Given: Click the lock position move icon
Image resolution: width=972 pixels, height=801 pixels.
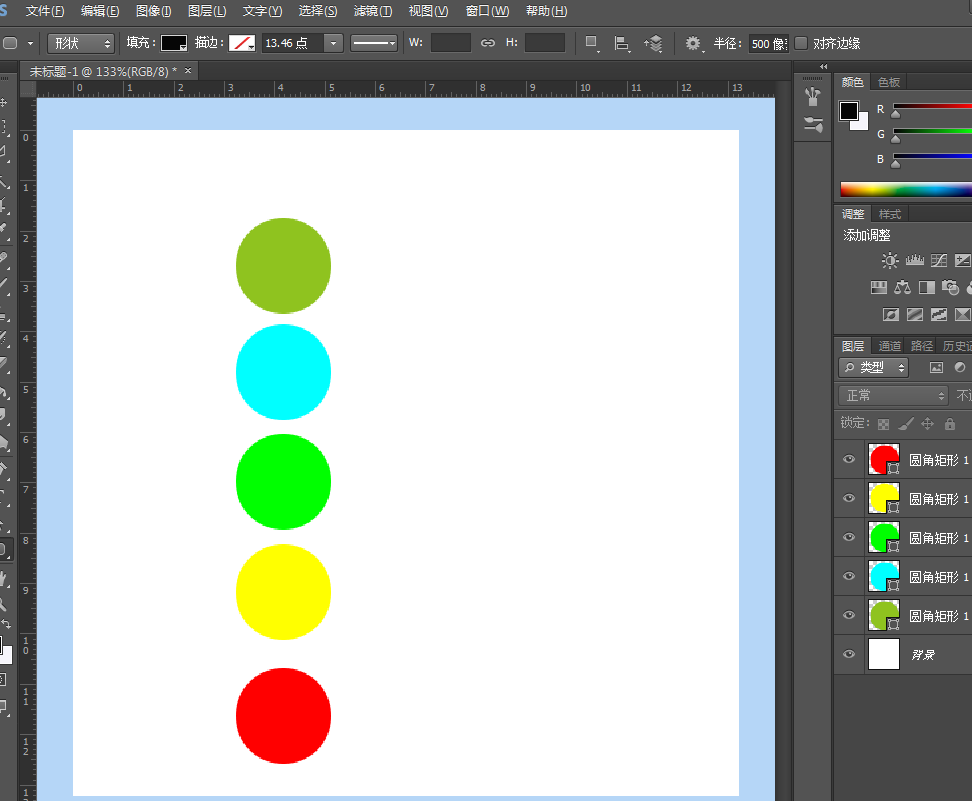Looking at the screenshot, I should pos(927,424).
